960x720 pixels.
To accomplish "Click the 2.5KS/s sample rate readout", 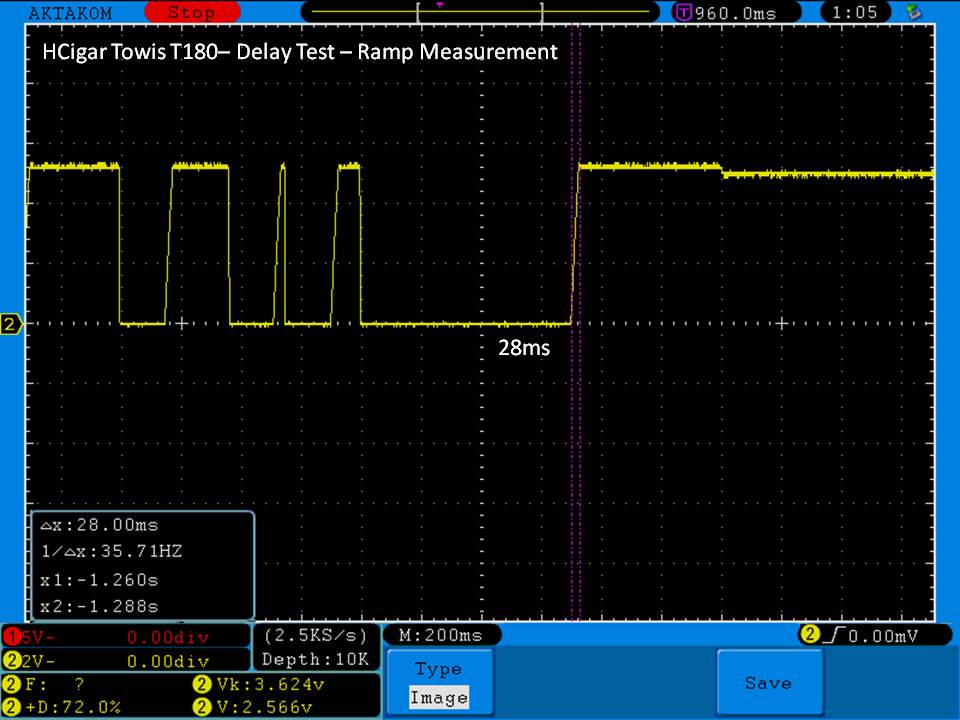I will click(x=316, y=636).
